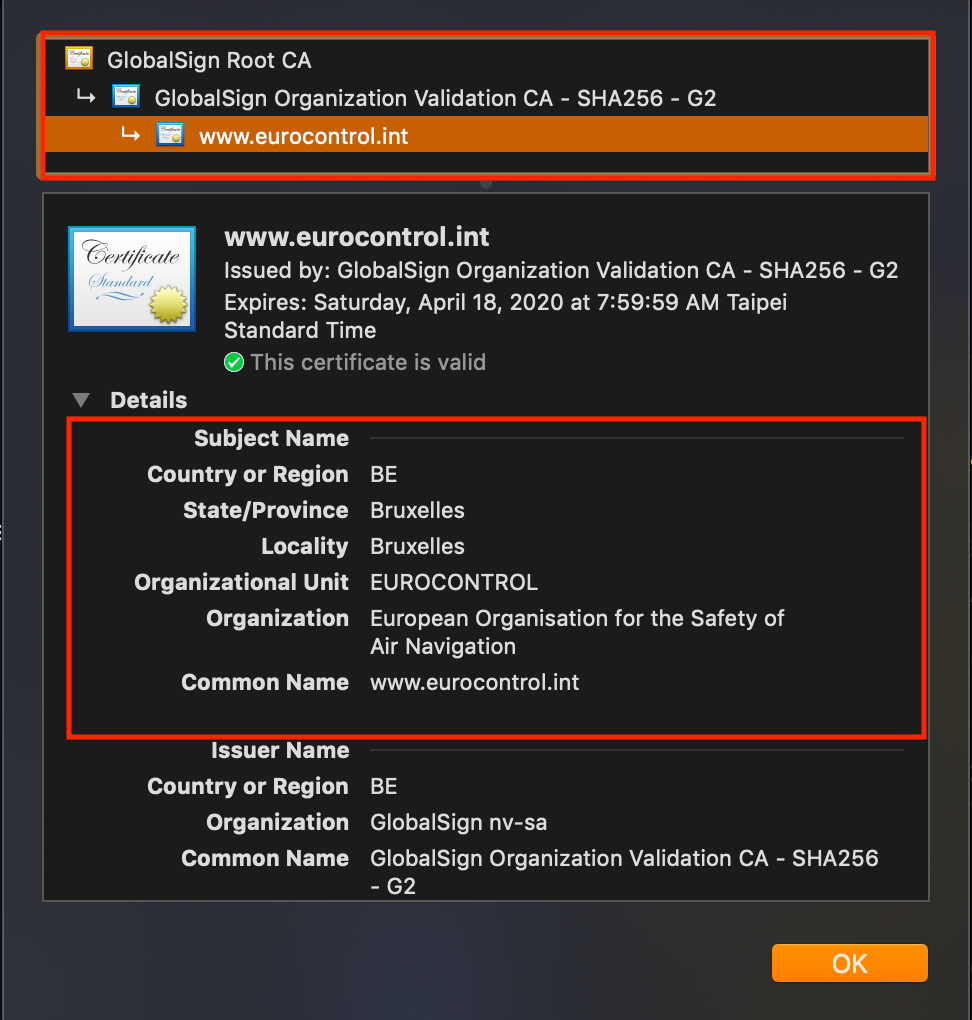Click the European Organisation for the Safety value

tap(577, 632)
